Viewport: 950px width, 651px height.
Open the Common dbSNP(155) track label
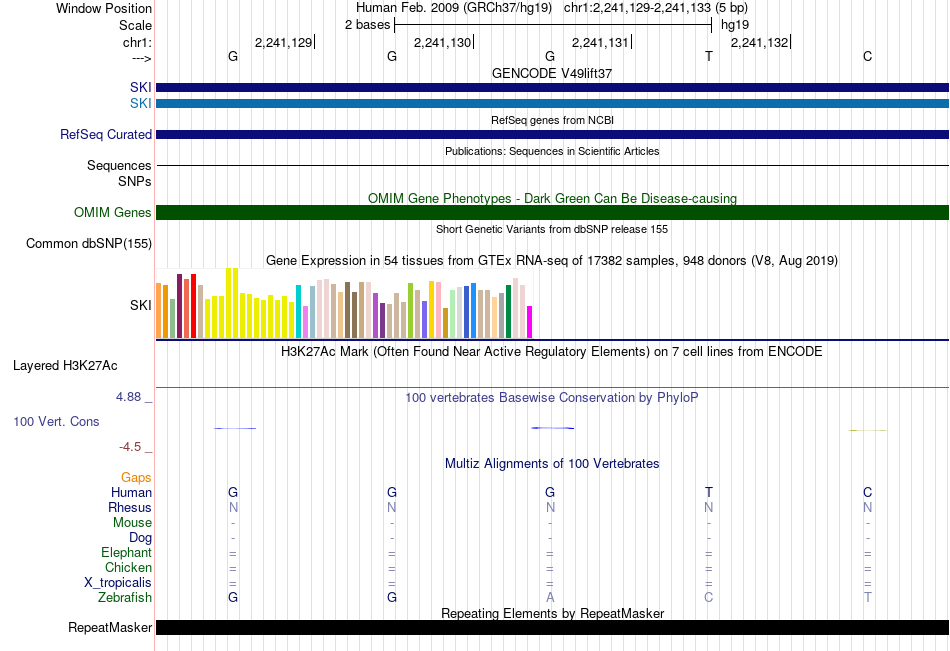click(88, 244)
